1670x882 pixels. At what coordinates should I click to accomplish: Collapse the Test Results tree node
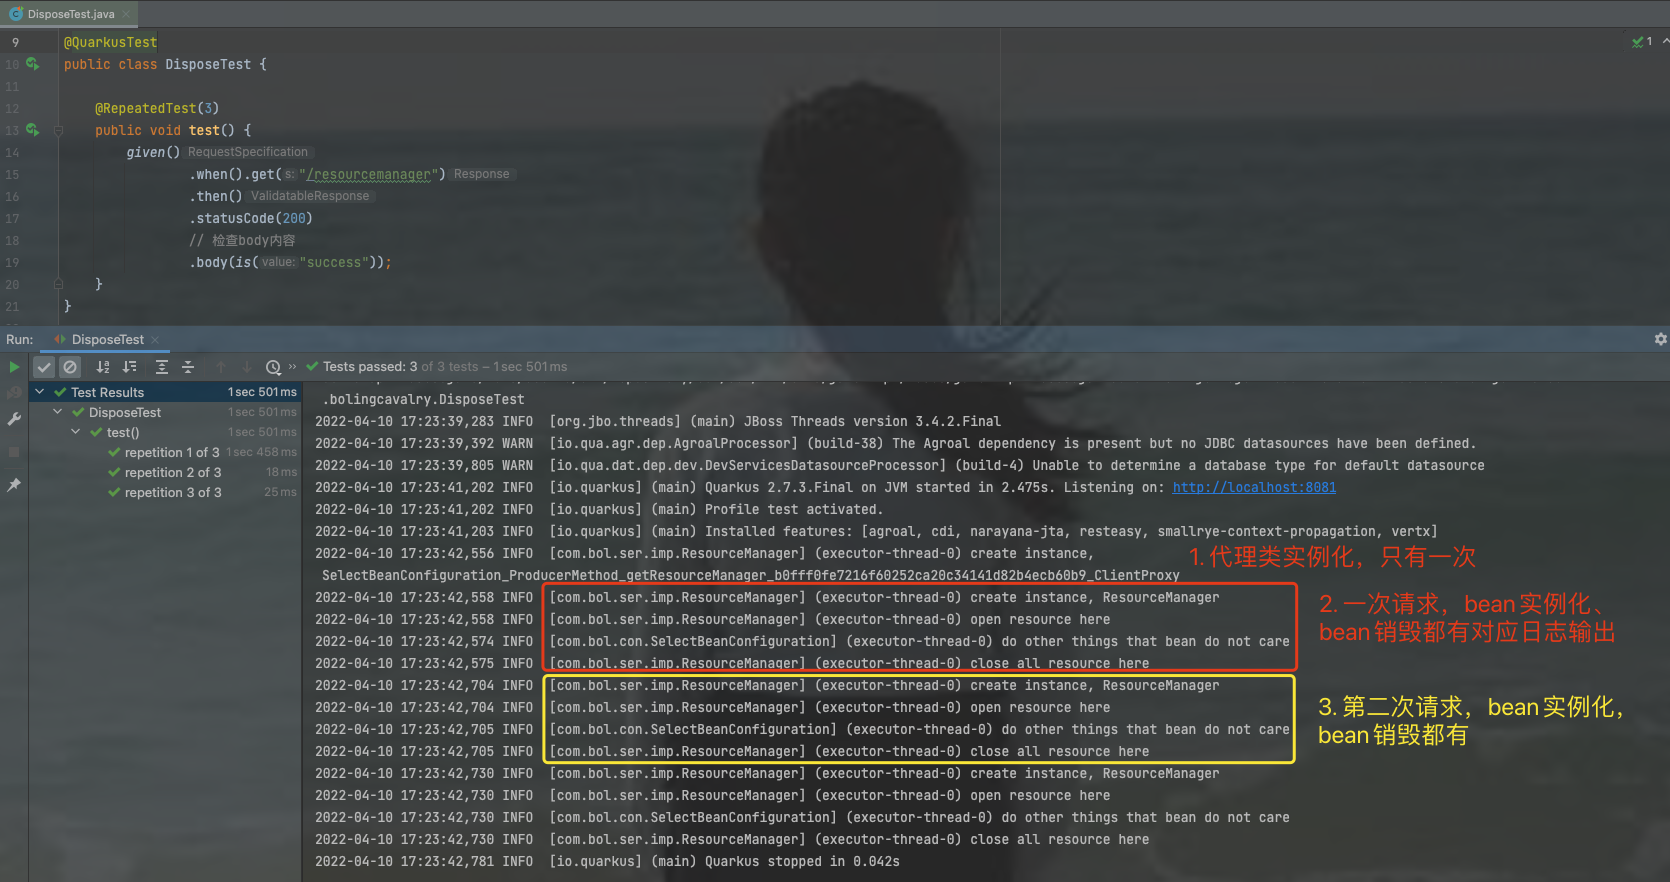[x=40, y=392]
